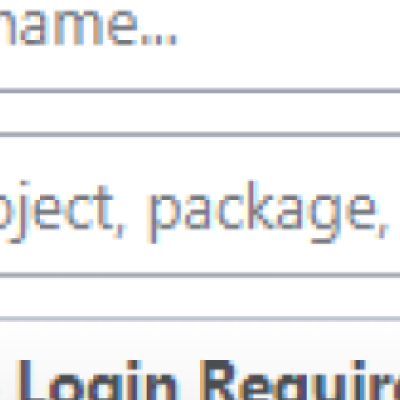Viewport: 400px width, 400px height.
Task: Select the empty row below "name..."
Action: [200, 113]
